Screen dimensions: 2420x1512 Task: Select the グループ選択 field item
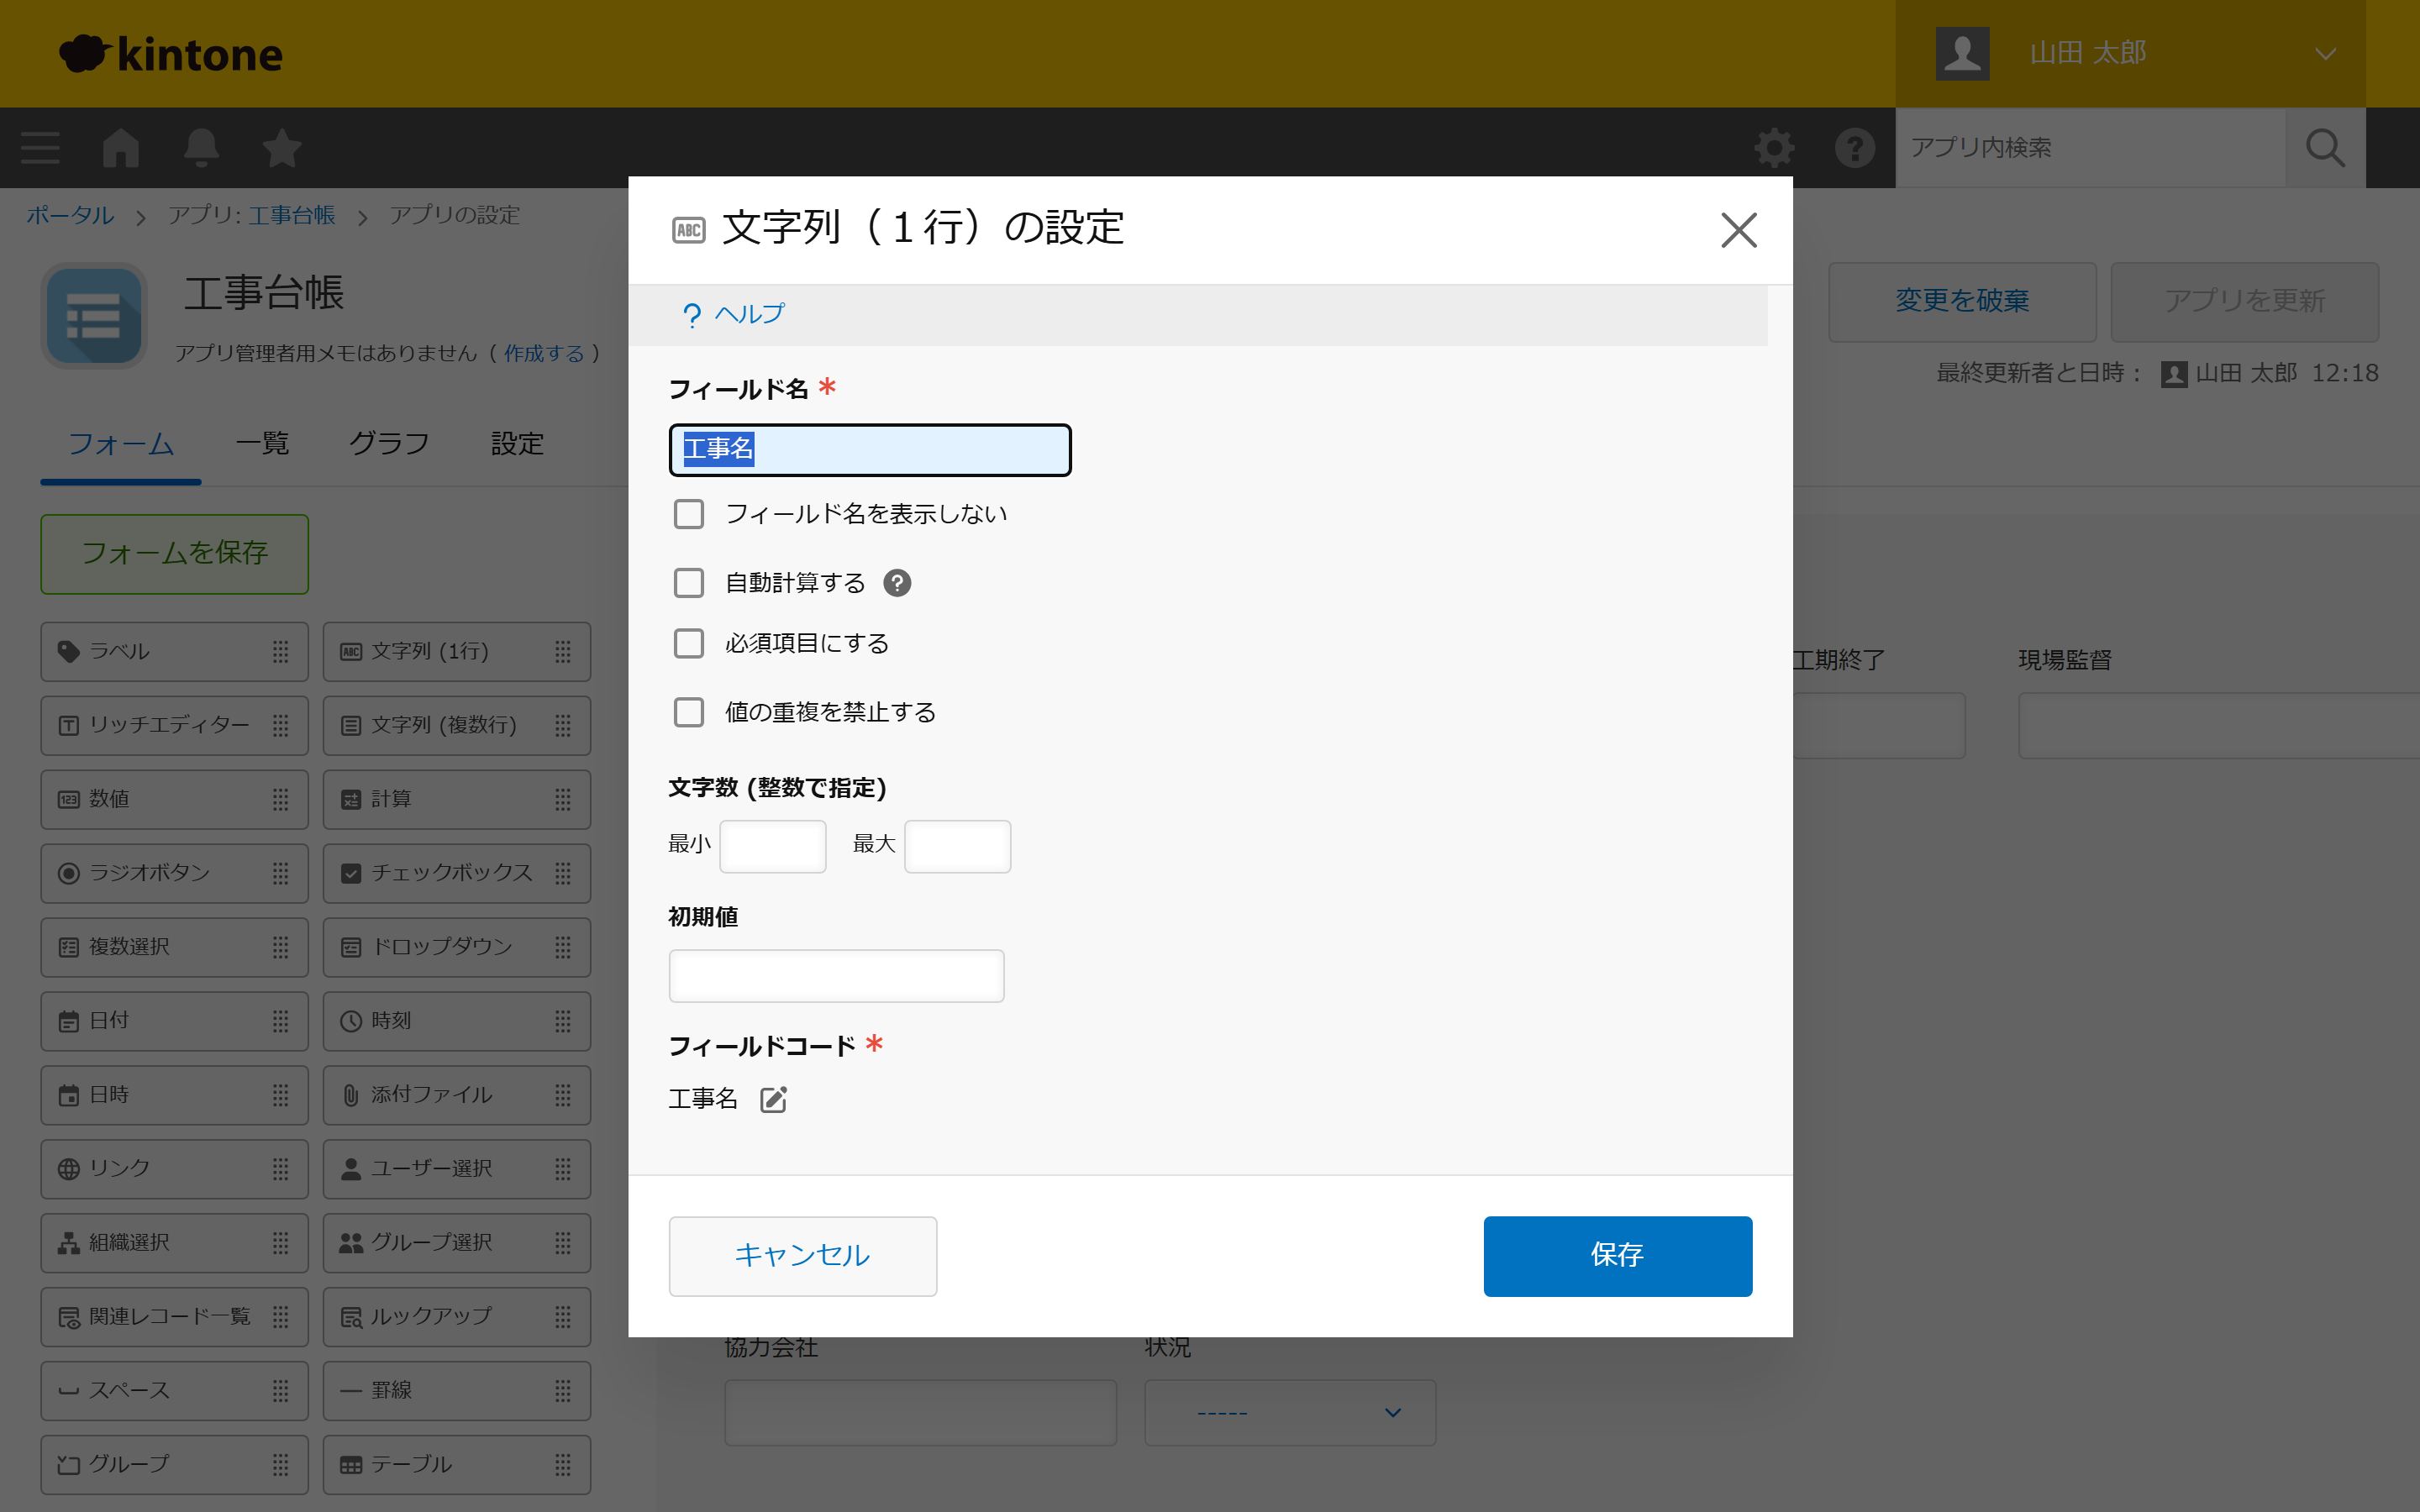coord(457,1244)
